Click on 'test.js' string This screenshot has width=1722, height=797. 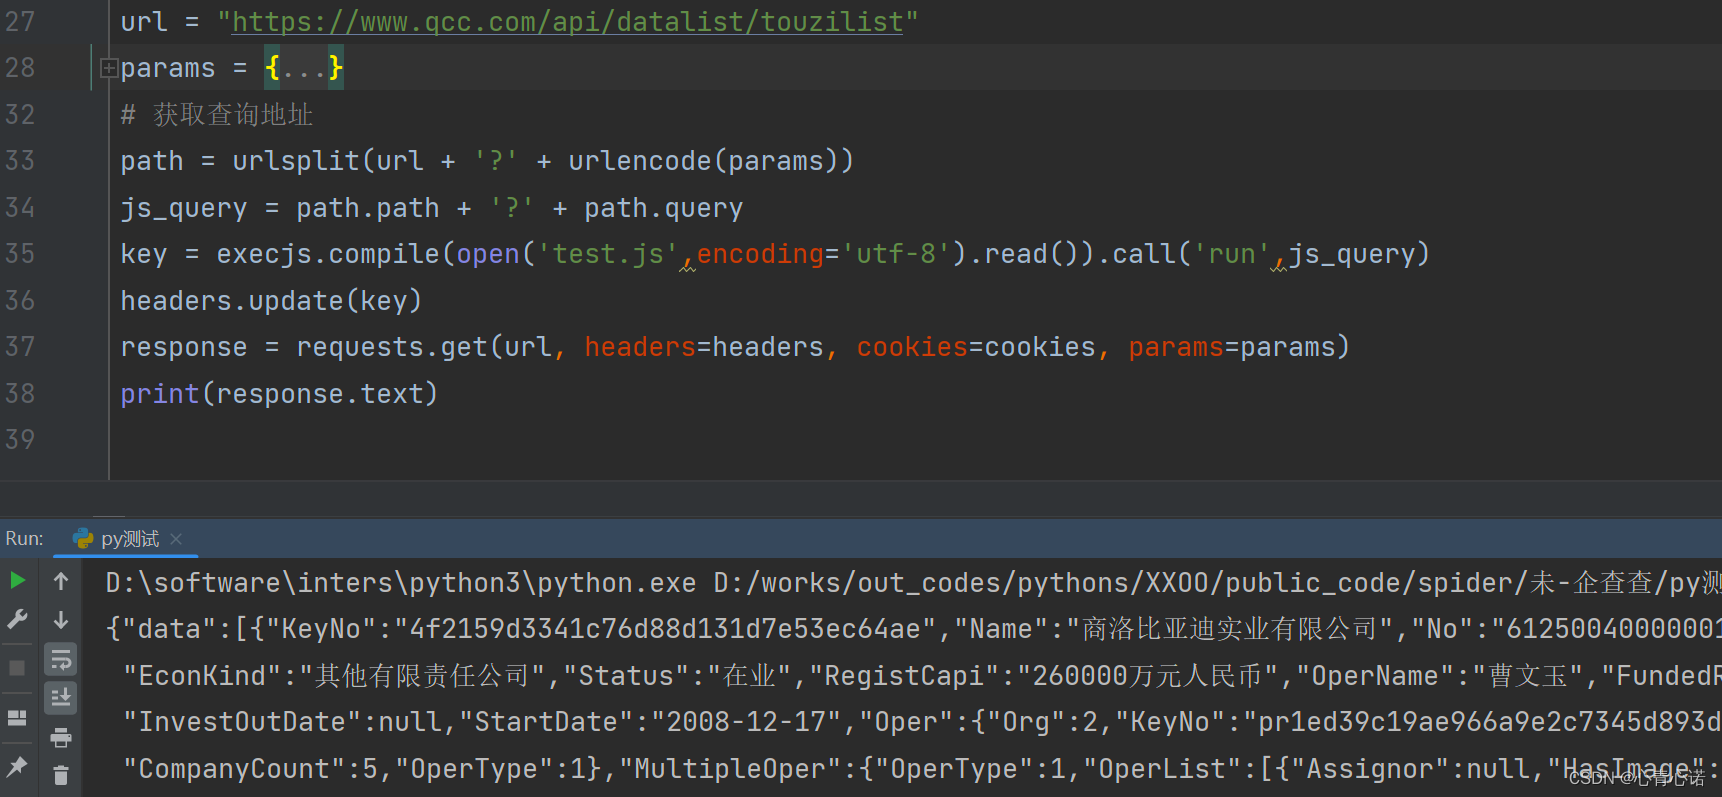click(x=608, y=254)
